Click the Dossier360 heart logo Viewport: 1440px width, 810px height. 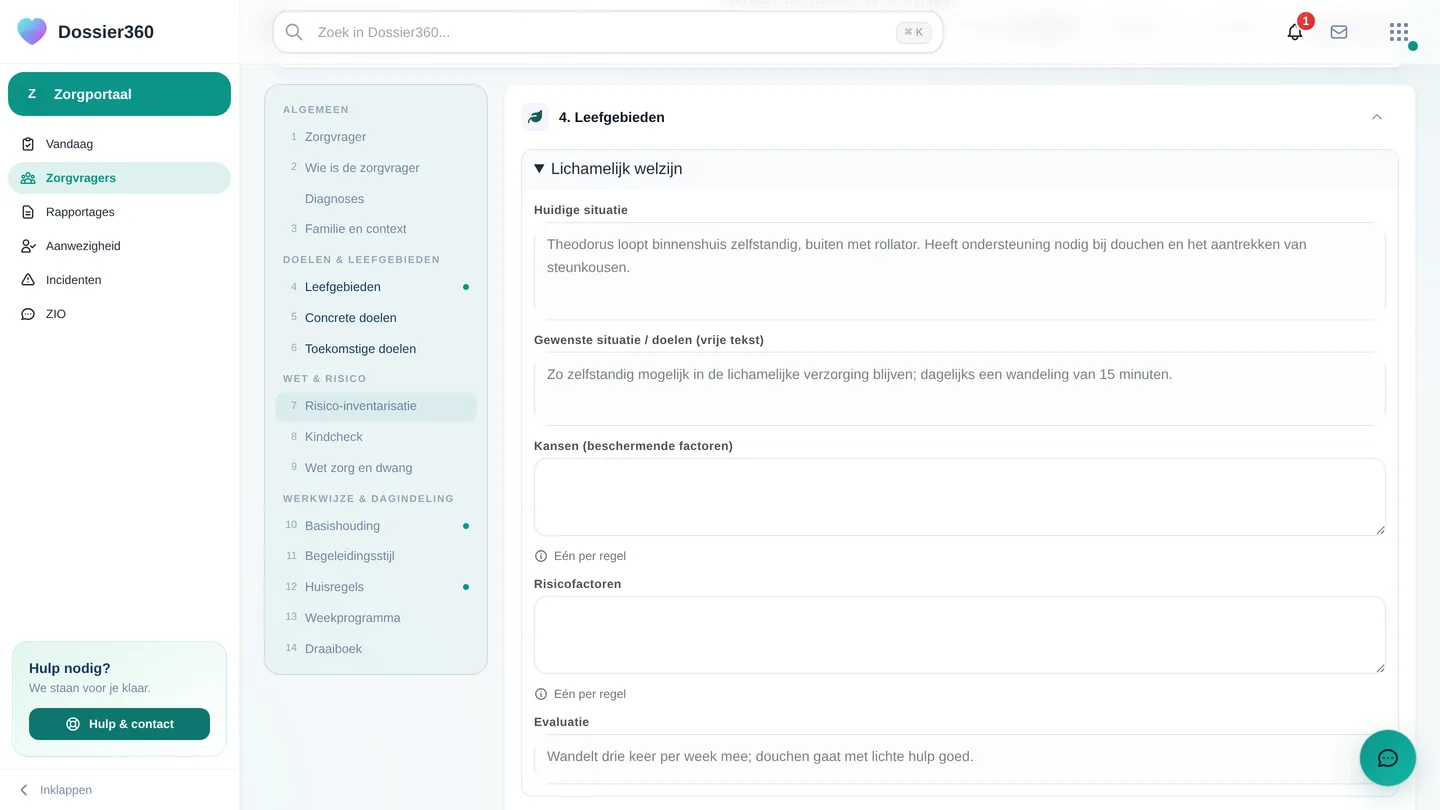(32, 31)
